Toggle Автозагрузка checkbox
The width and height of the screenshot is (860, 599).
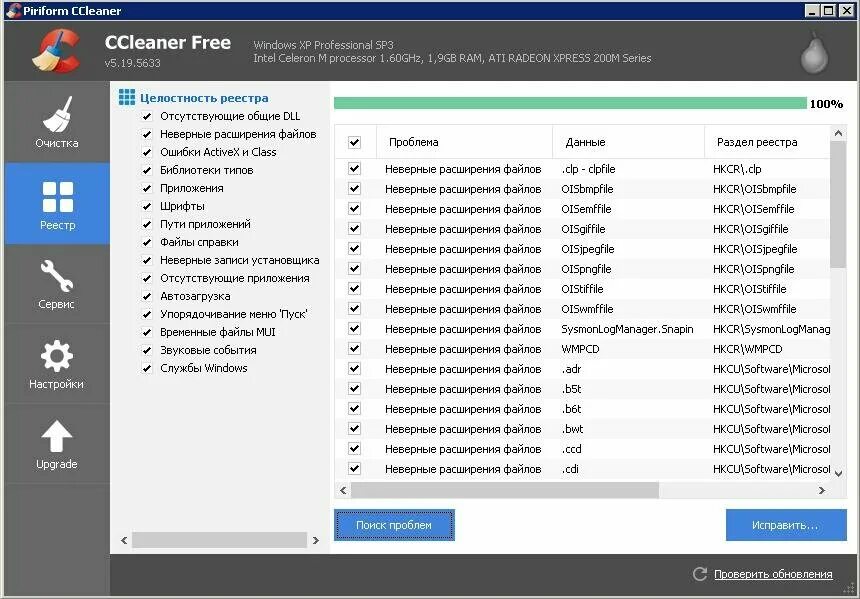(146, 296)
